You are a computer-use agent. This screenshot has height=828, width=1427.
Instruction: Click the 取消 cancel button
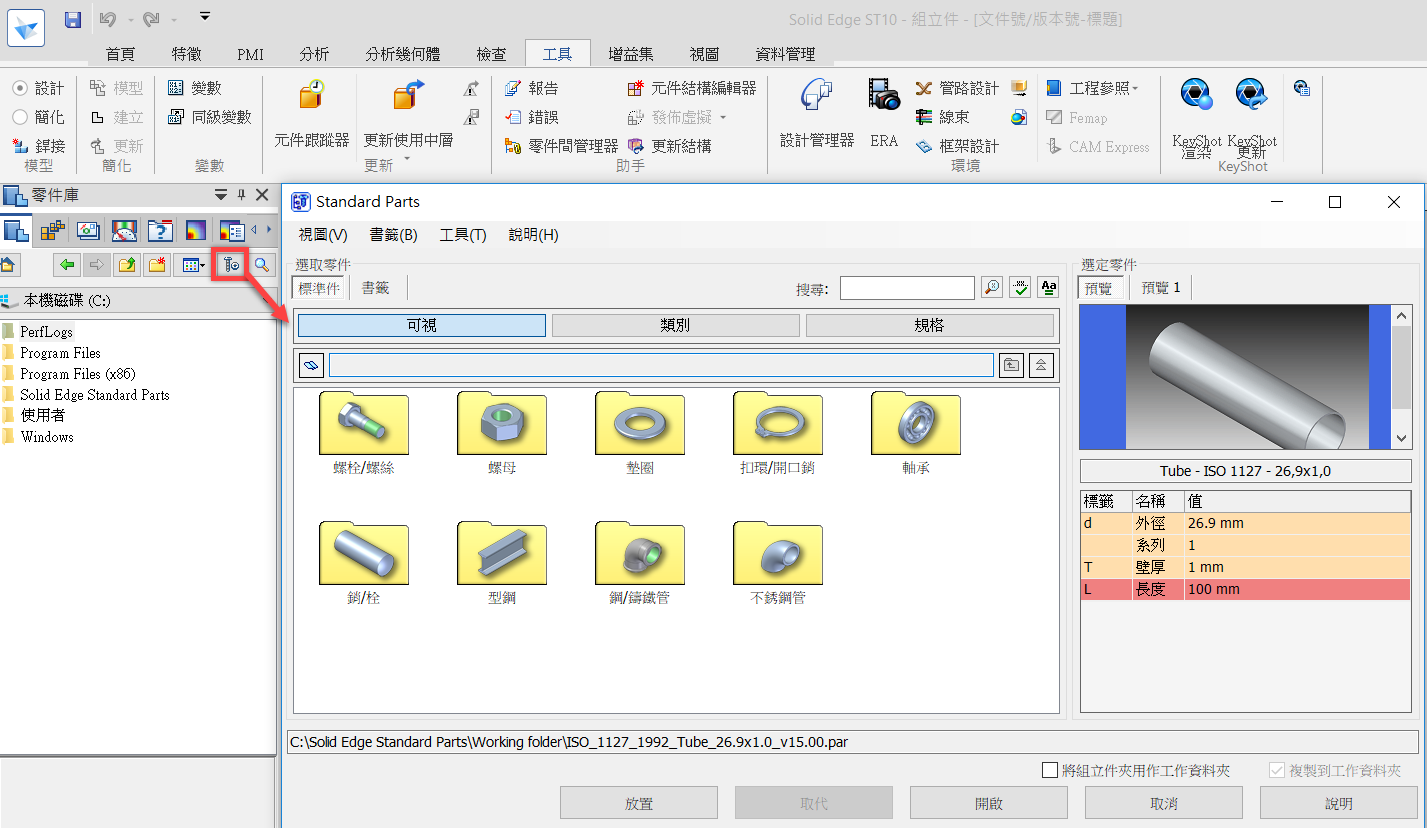click(1164, 803)
